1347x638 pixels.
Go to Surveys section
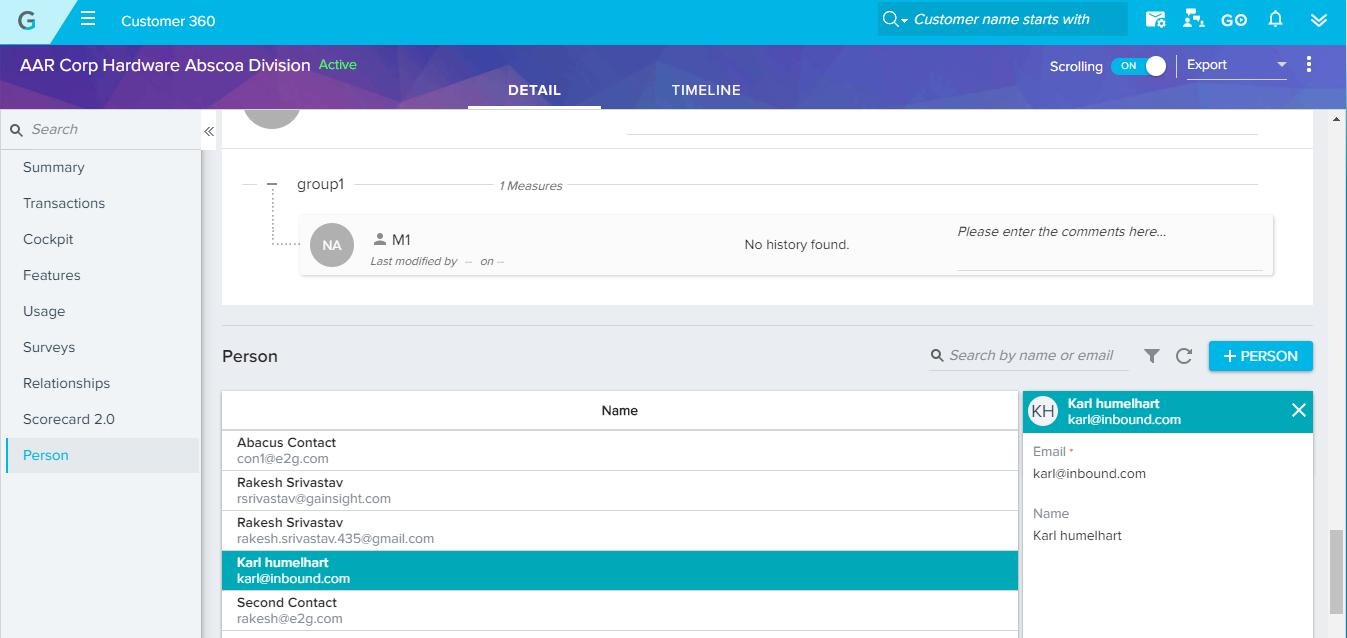pyautogui.click(x=49, y=347)
